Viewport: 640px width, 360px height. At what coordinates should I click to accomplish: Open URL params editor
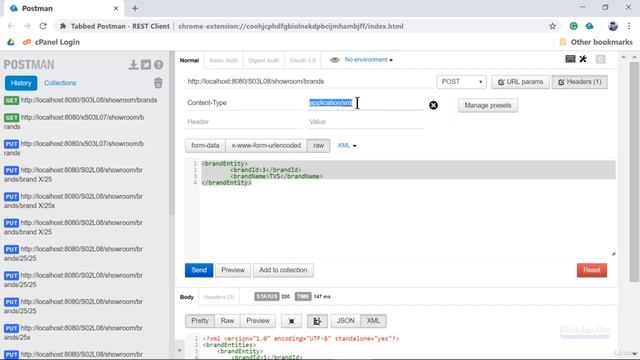[520, 82]
